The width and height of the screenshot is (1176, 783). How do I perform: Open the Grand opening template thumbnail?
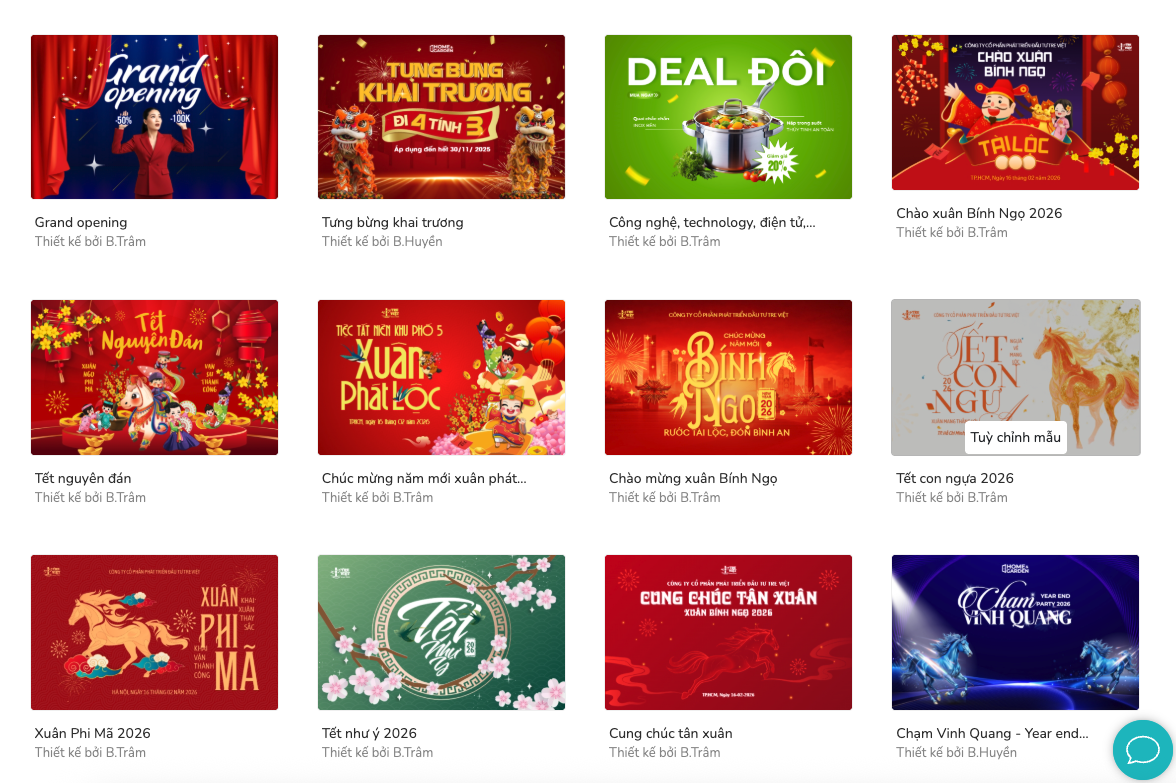tap(154, 117)
